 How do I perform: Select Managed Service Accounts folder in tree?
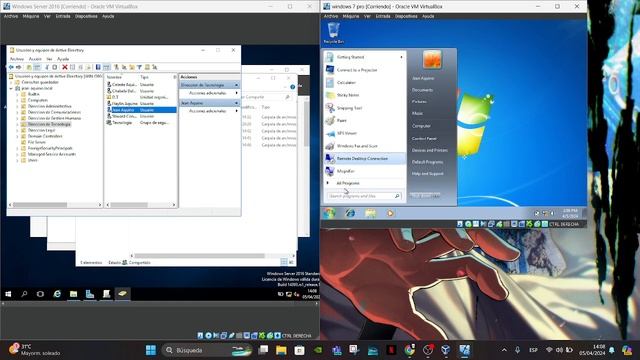point(52,154)
